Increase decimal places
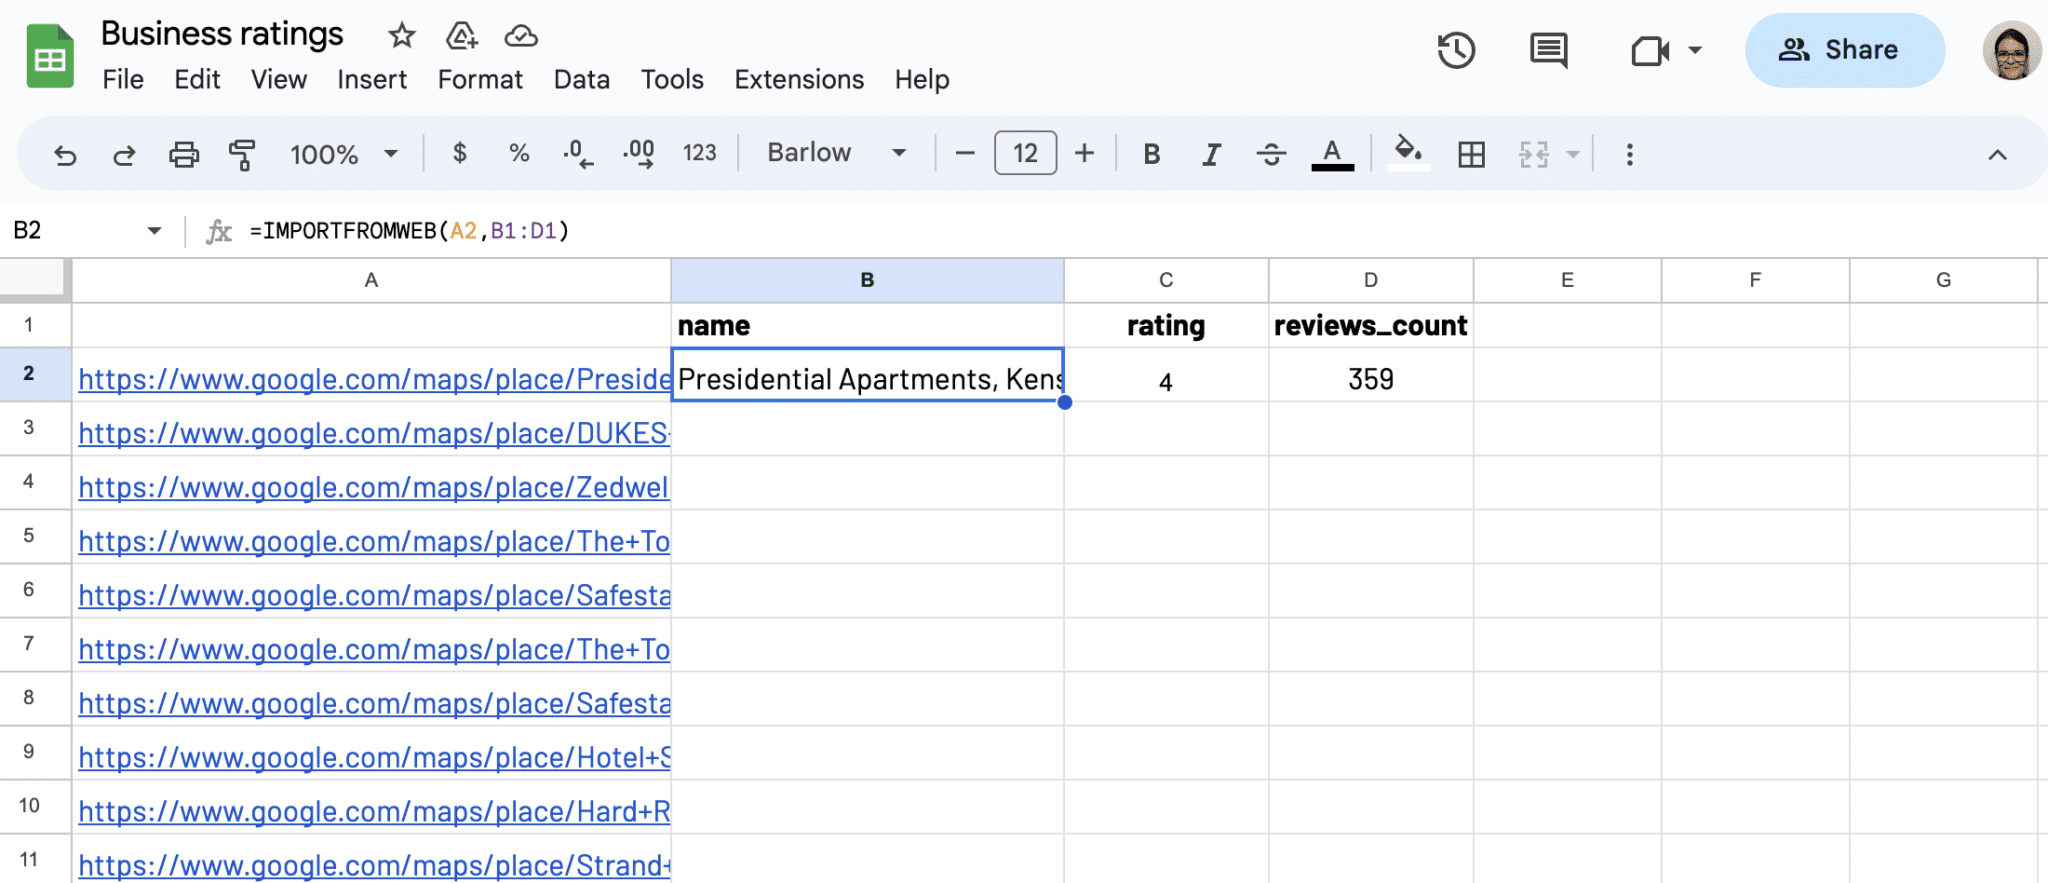 pyautogui.click(x=638, y=153)
